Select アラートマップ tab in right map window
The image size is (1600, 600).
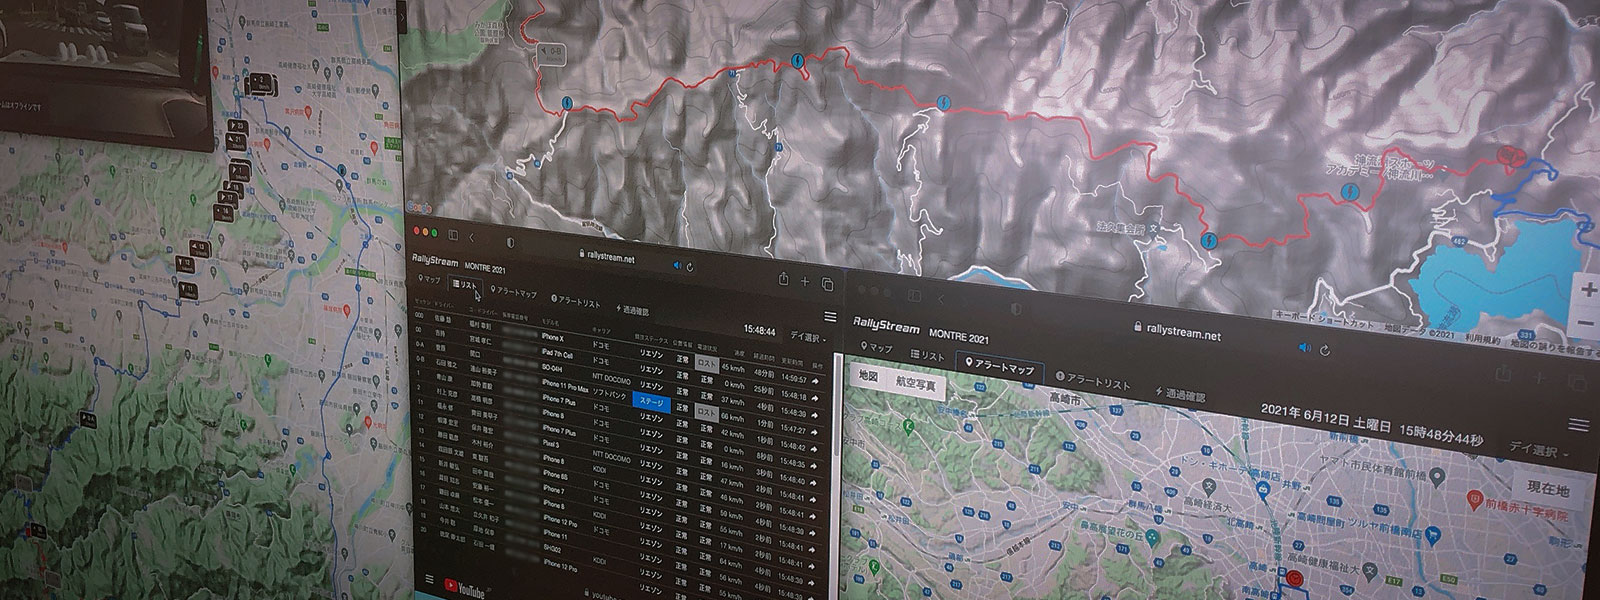[1000, 366]
